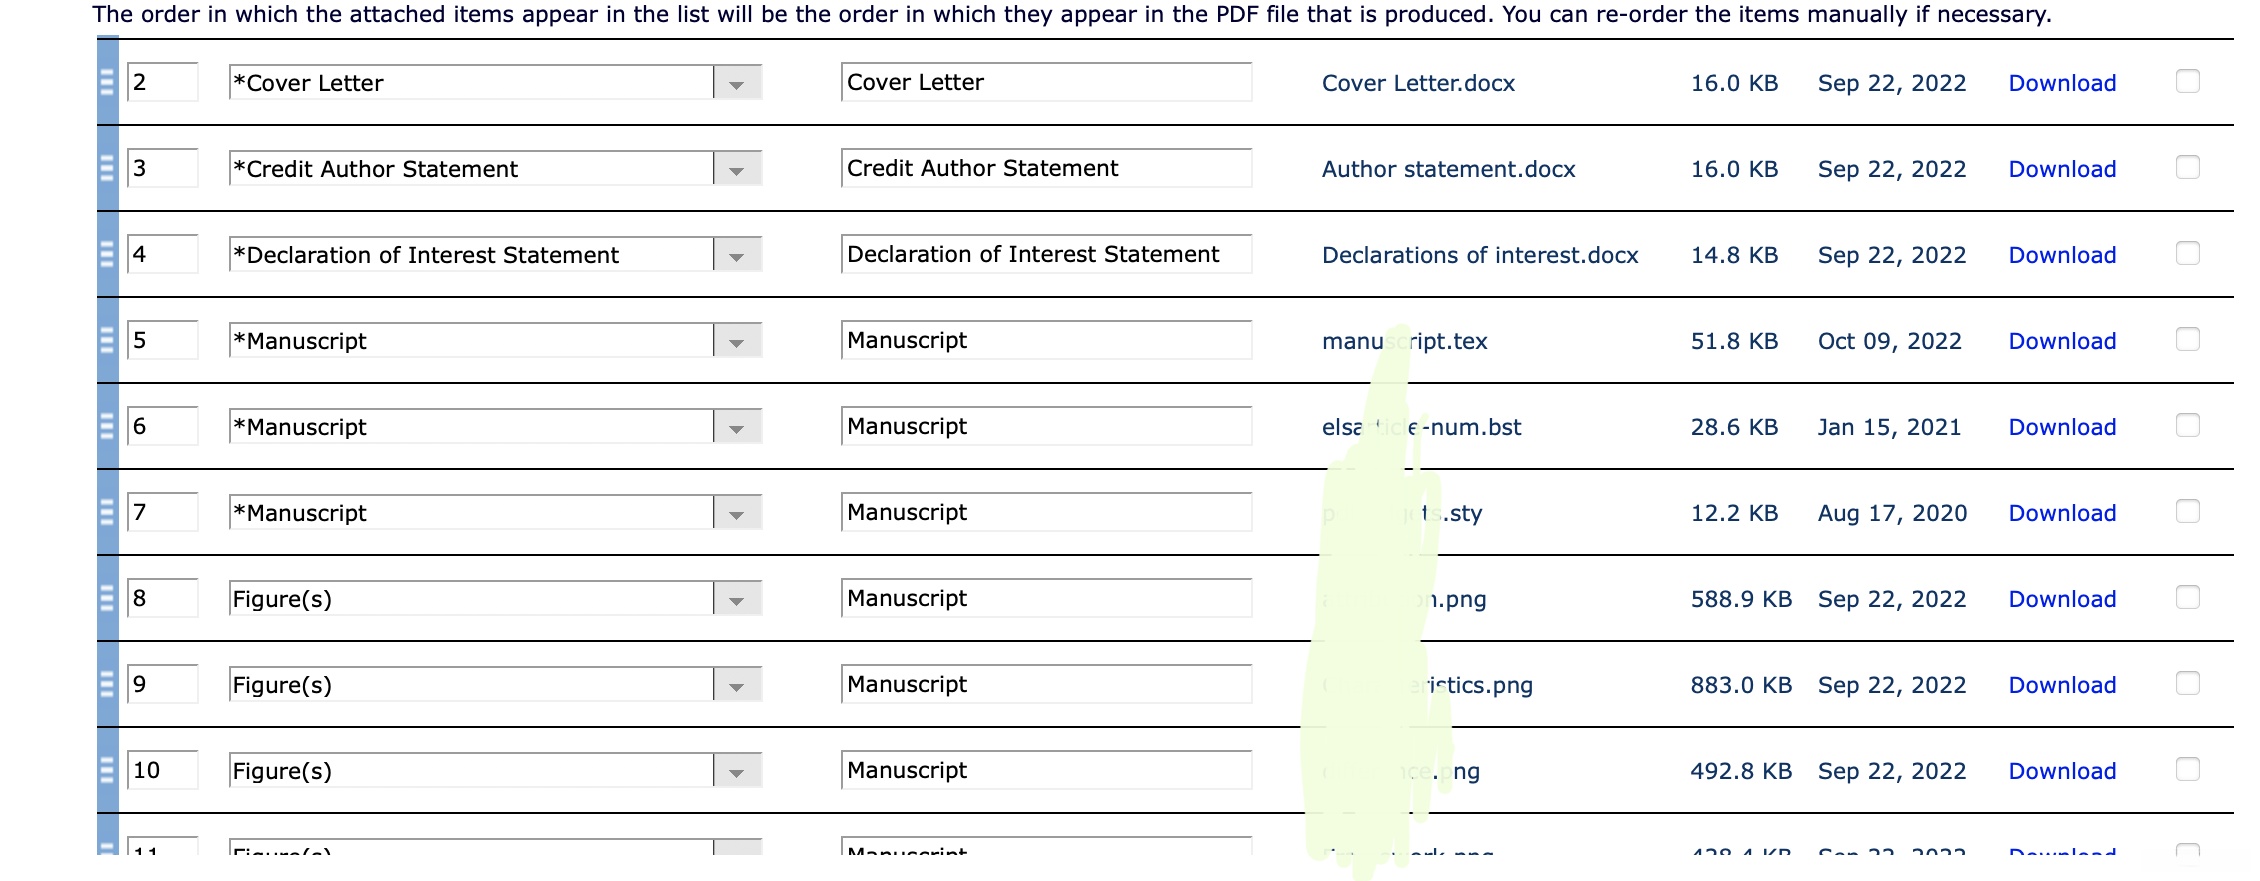Click drag handle icon for item 3 row
The height and width of the screenshot is (881, 2260).
point(107,168)
